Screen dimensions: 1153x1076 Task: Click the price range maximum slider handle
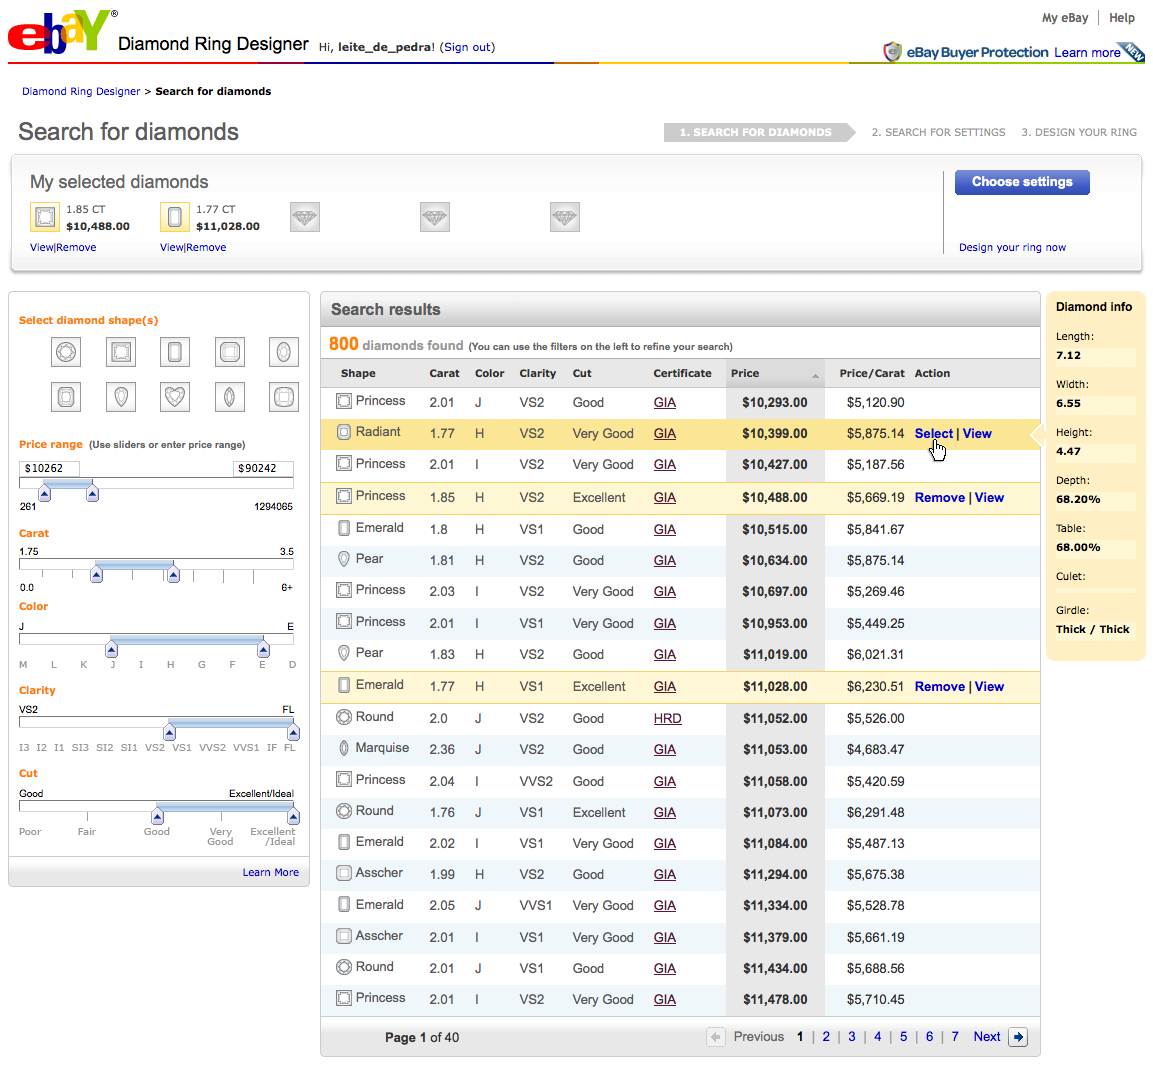(x=93, y=494)
